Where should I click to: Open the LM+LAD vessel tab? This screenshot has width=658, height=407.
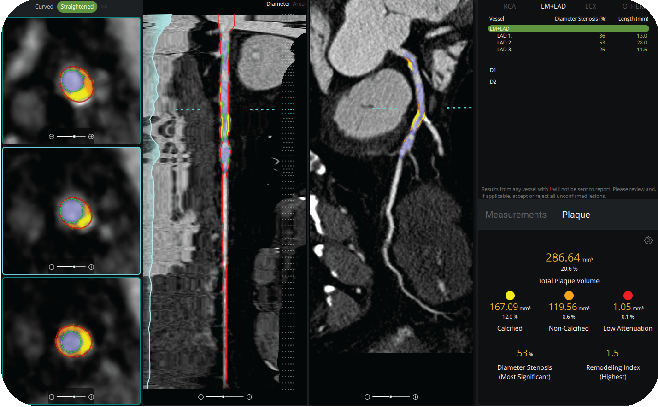pos(555,6)
